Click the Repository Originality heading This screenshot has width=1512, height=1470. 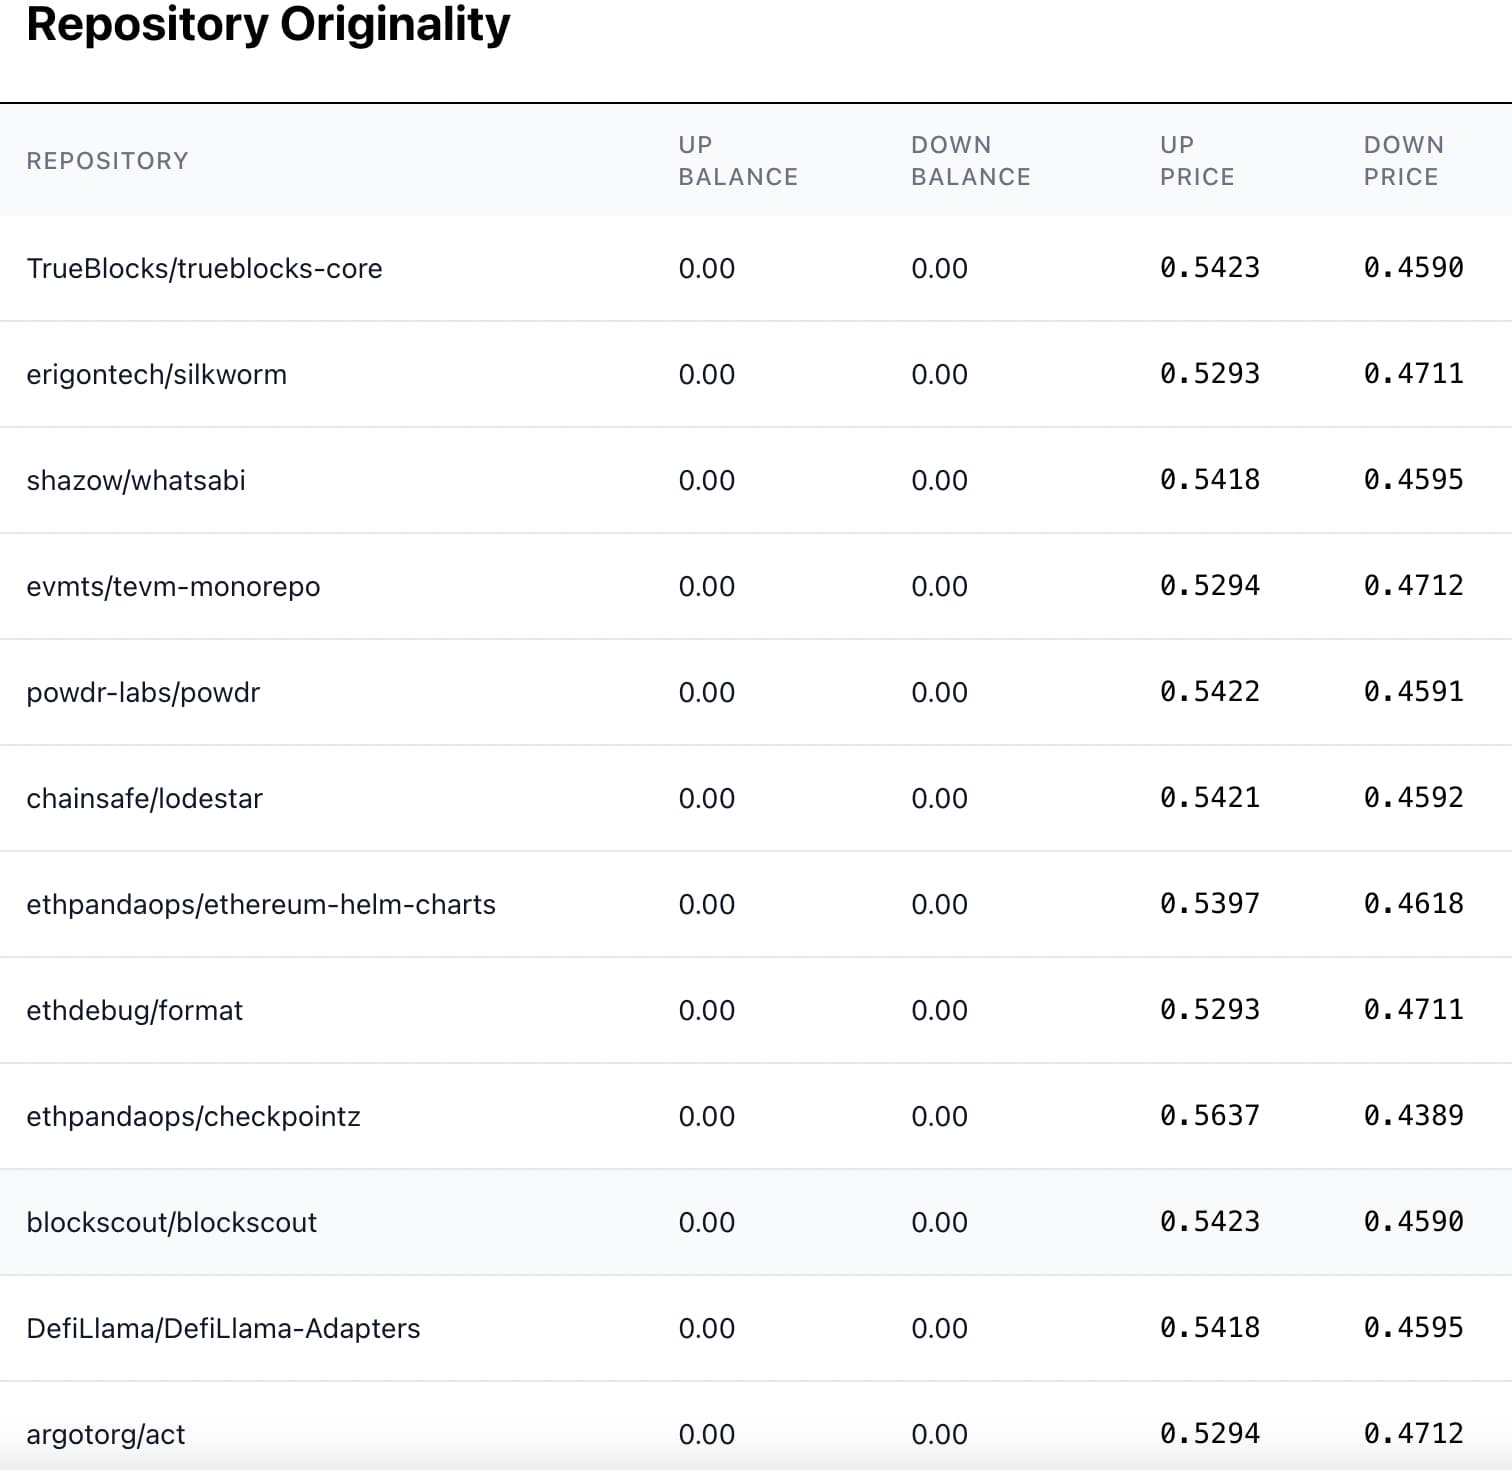click(x=268, y=25)
